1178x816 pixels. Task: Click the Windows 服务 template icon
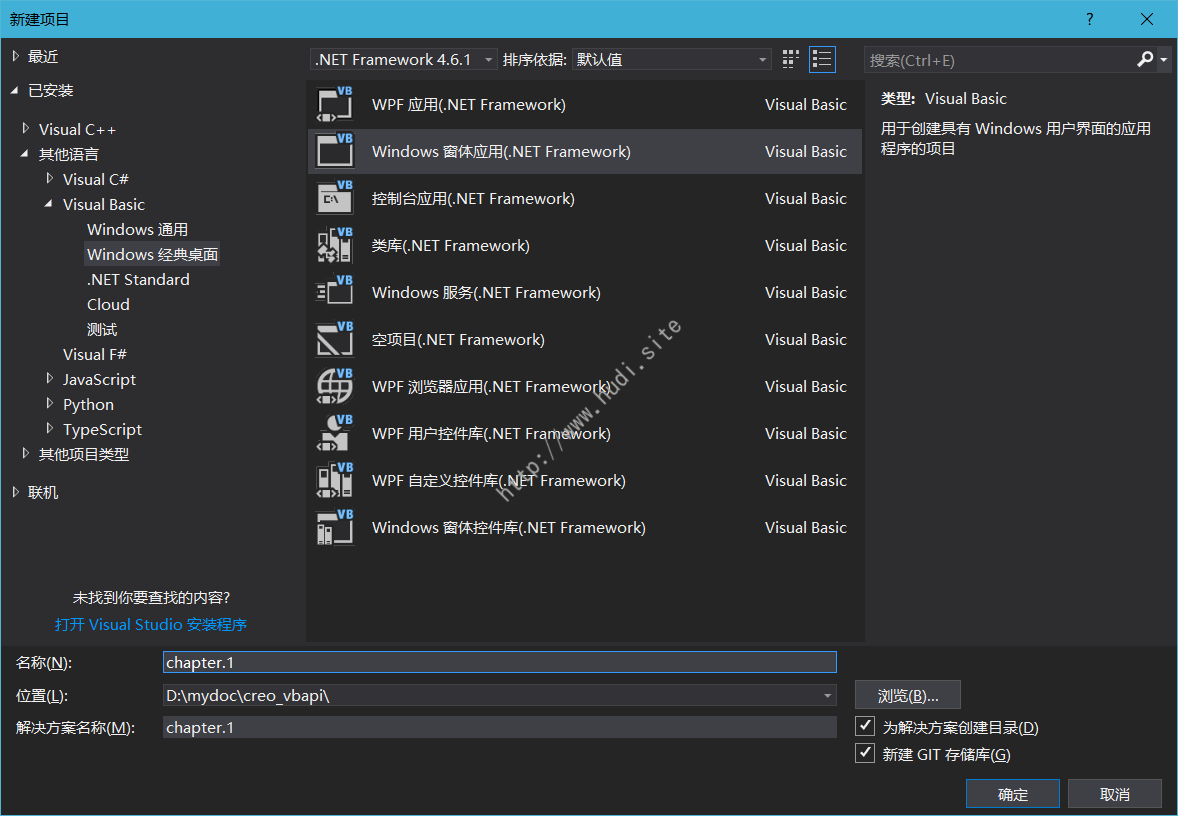click(334, 292)
